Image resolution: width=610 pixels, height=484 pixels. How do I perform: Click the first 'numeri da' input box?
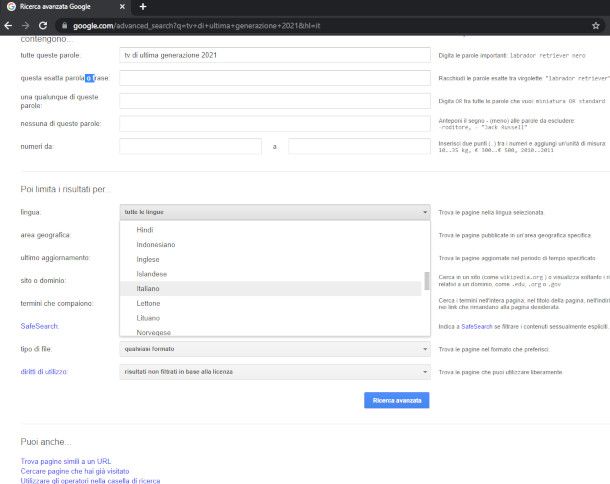pos(190,146)
